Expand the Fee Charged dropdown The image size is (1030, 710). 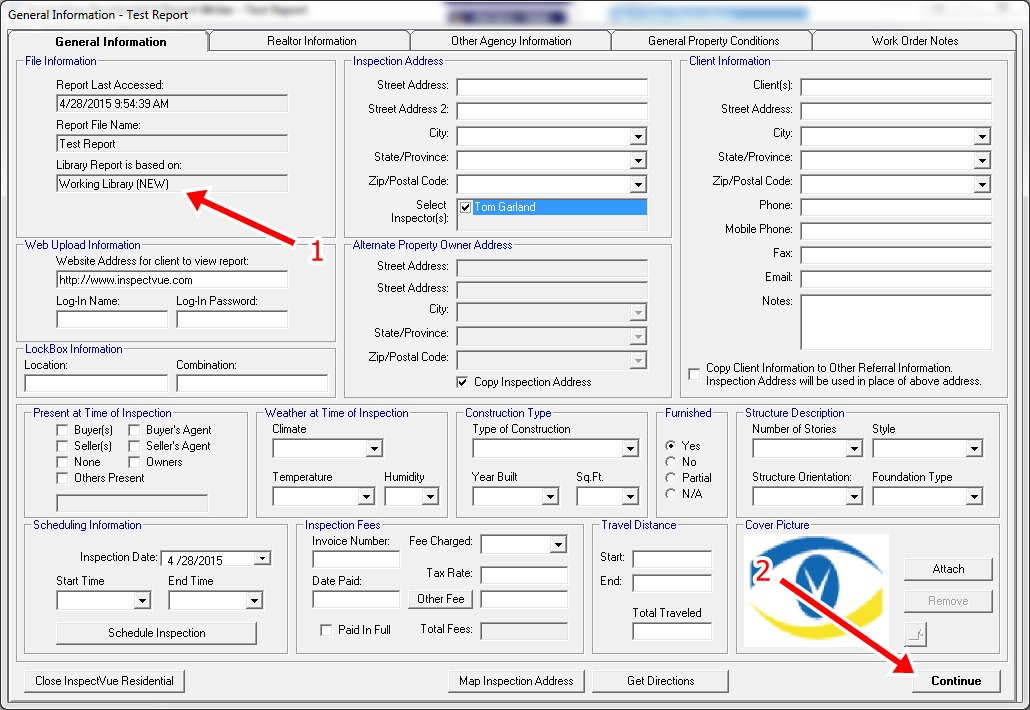(x=558, y=544)
